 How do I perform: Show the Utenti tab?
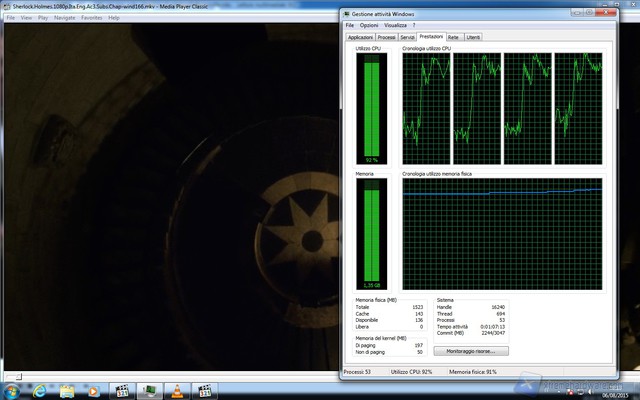pos(473,36)
